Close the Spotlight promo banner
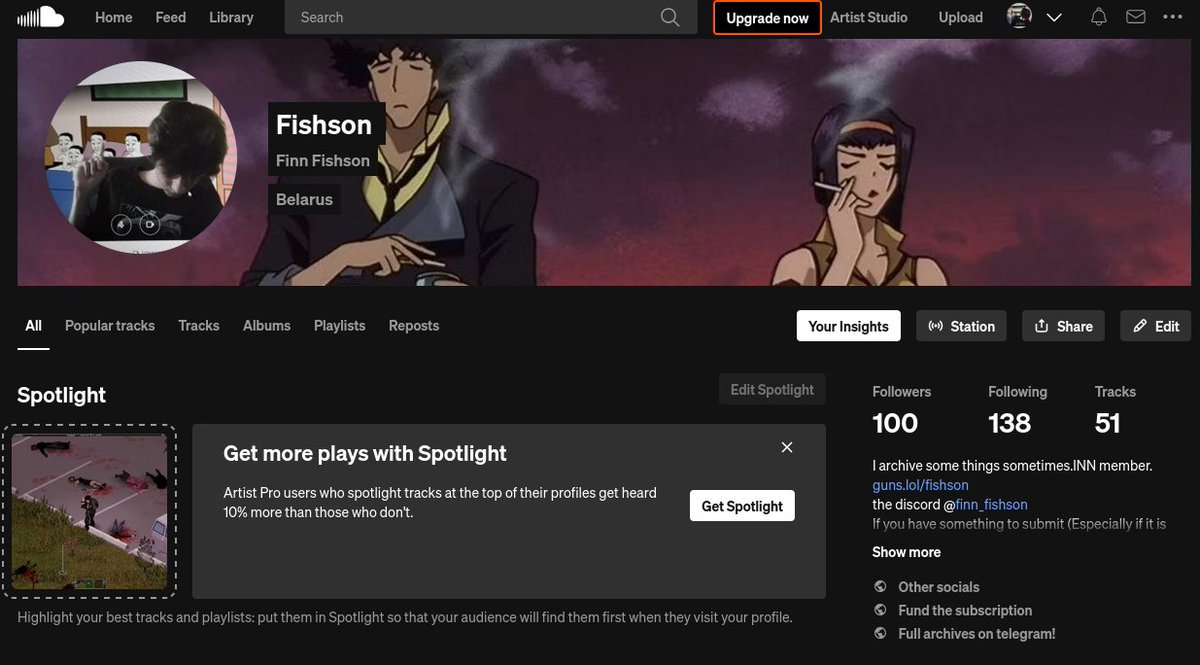The image size is (1200, 665). click(787, 447)
